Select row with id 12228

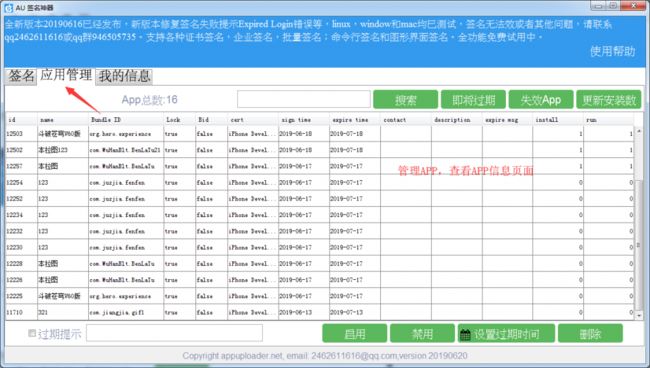pyautogui.click(x=320, y=264)
